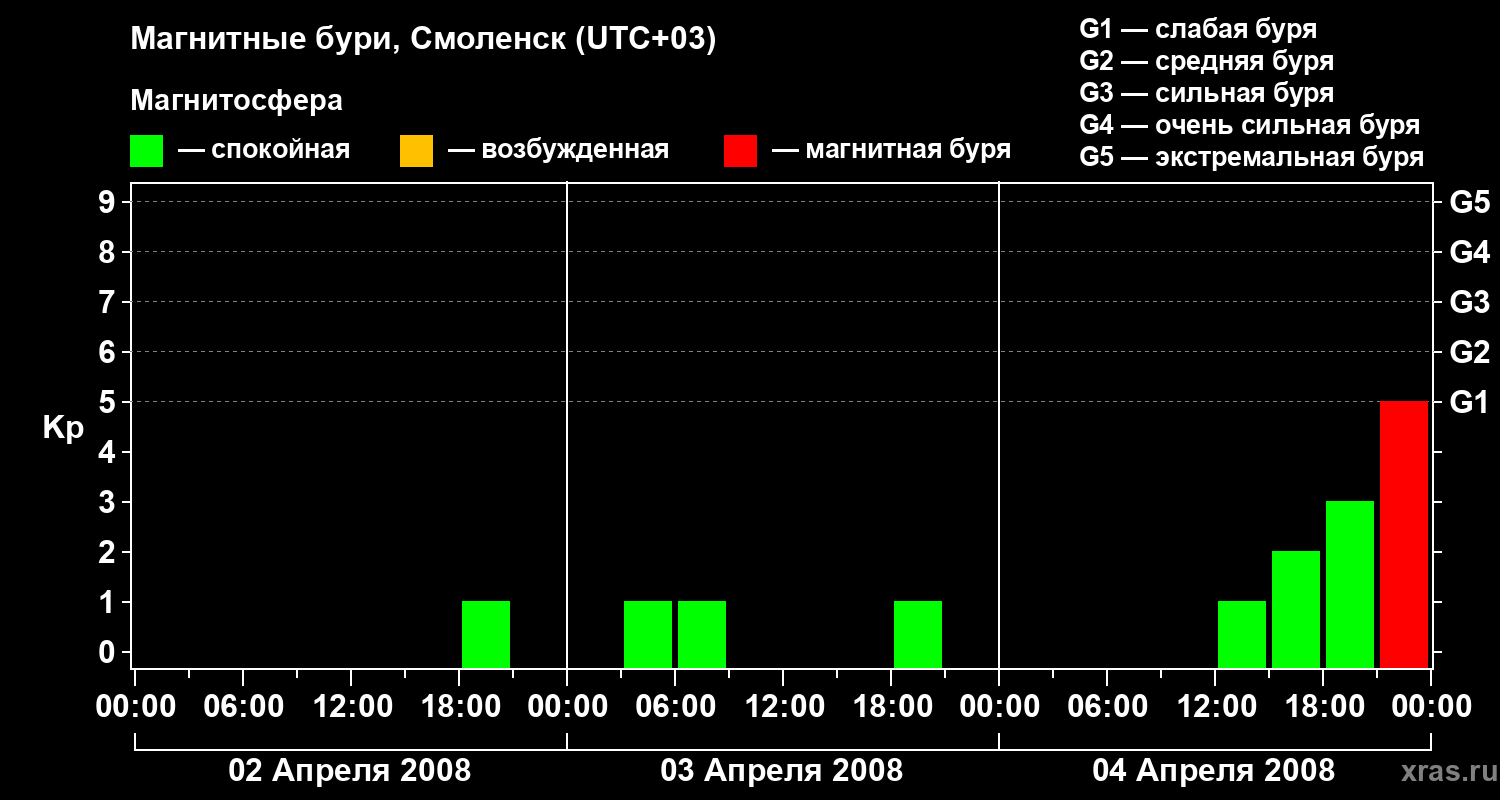The image size is (1500, 800).
Task: Click the 03 Апреля bar starting at 18:00
Action: [918, 634]
